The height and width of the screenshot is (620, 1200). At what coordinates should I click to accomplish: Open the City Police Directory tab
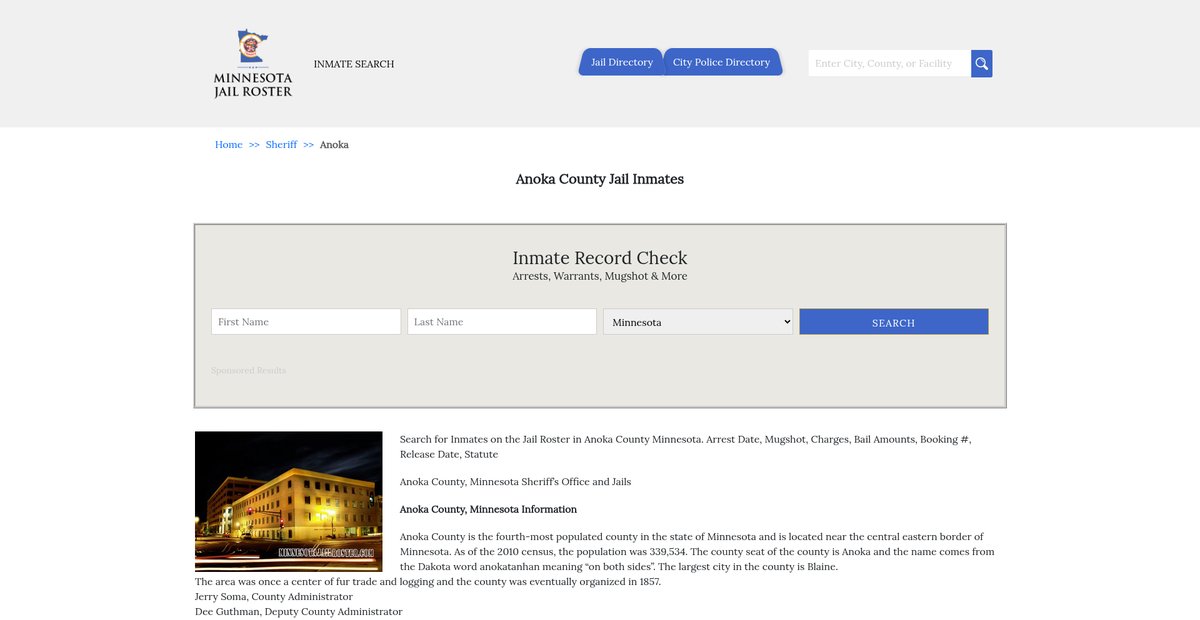(721, 62)
